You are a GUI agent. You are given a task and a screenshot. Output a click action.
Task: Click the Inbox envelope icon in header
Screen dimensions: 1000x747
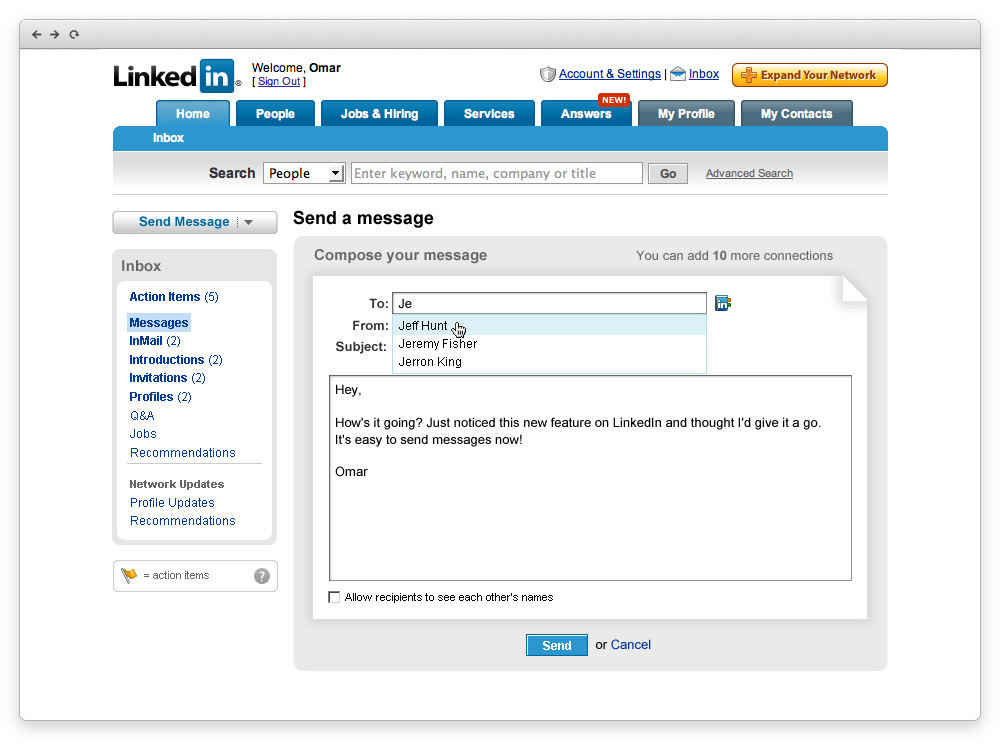point(678,74)
